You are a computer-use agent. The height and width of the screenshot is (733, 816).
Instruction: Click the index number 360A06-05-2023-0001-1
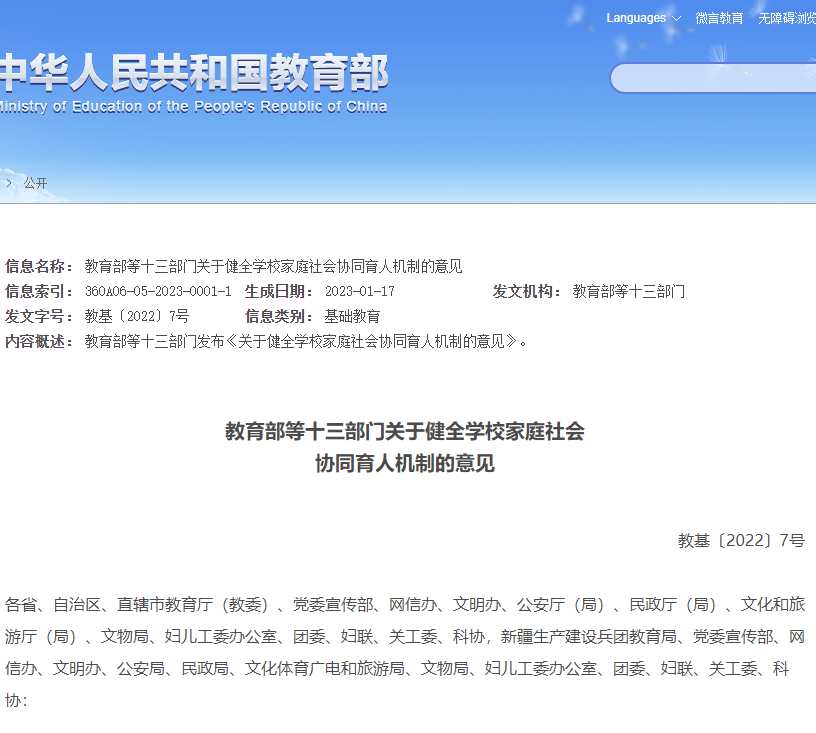pos(158,291)
